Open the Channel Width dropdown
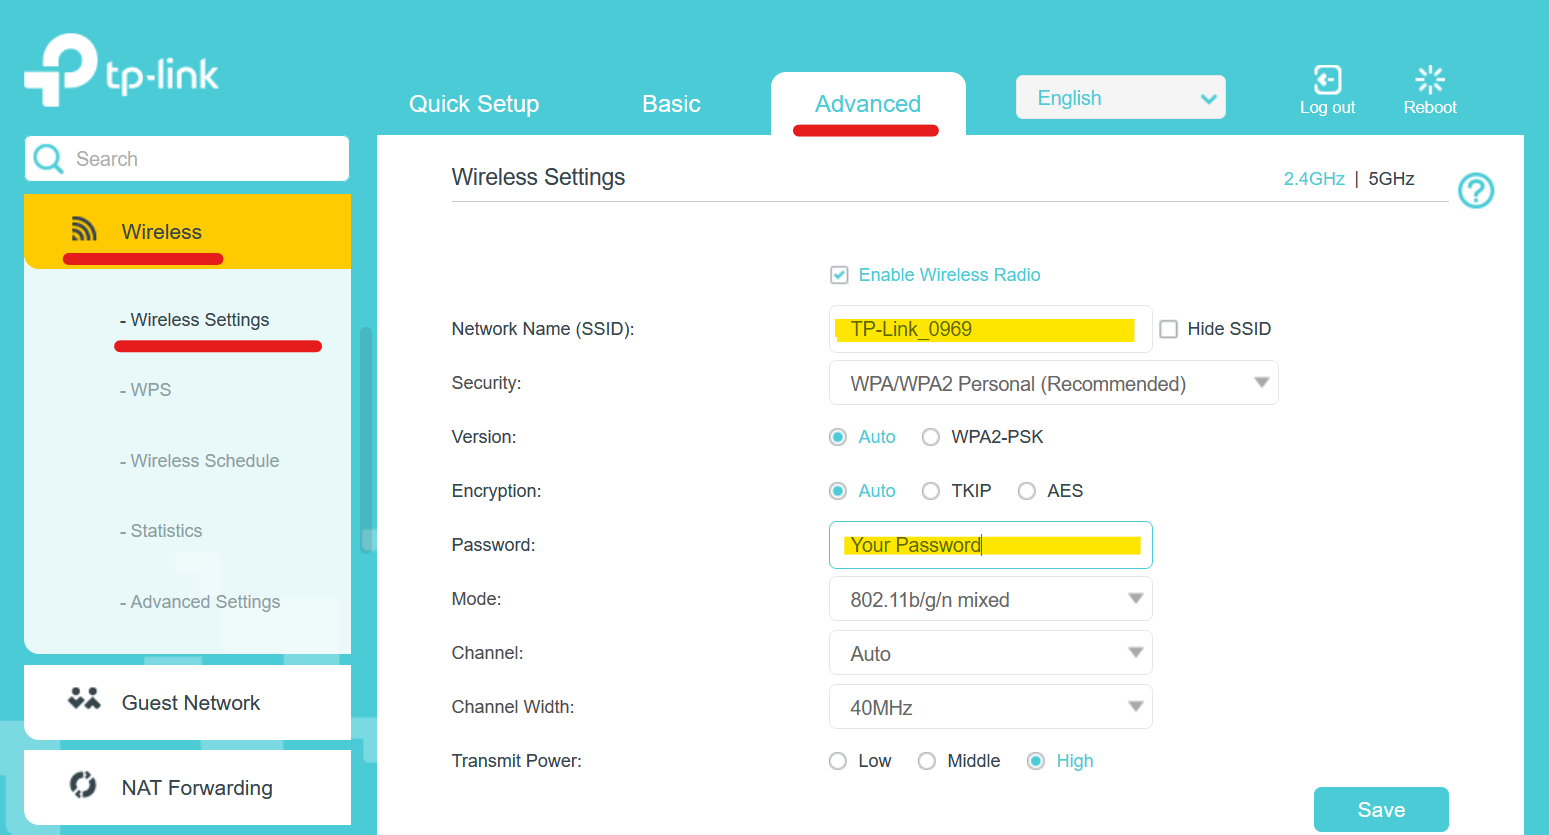The width and height of the screenshot is (1549, 835). coord(989,706)
